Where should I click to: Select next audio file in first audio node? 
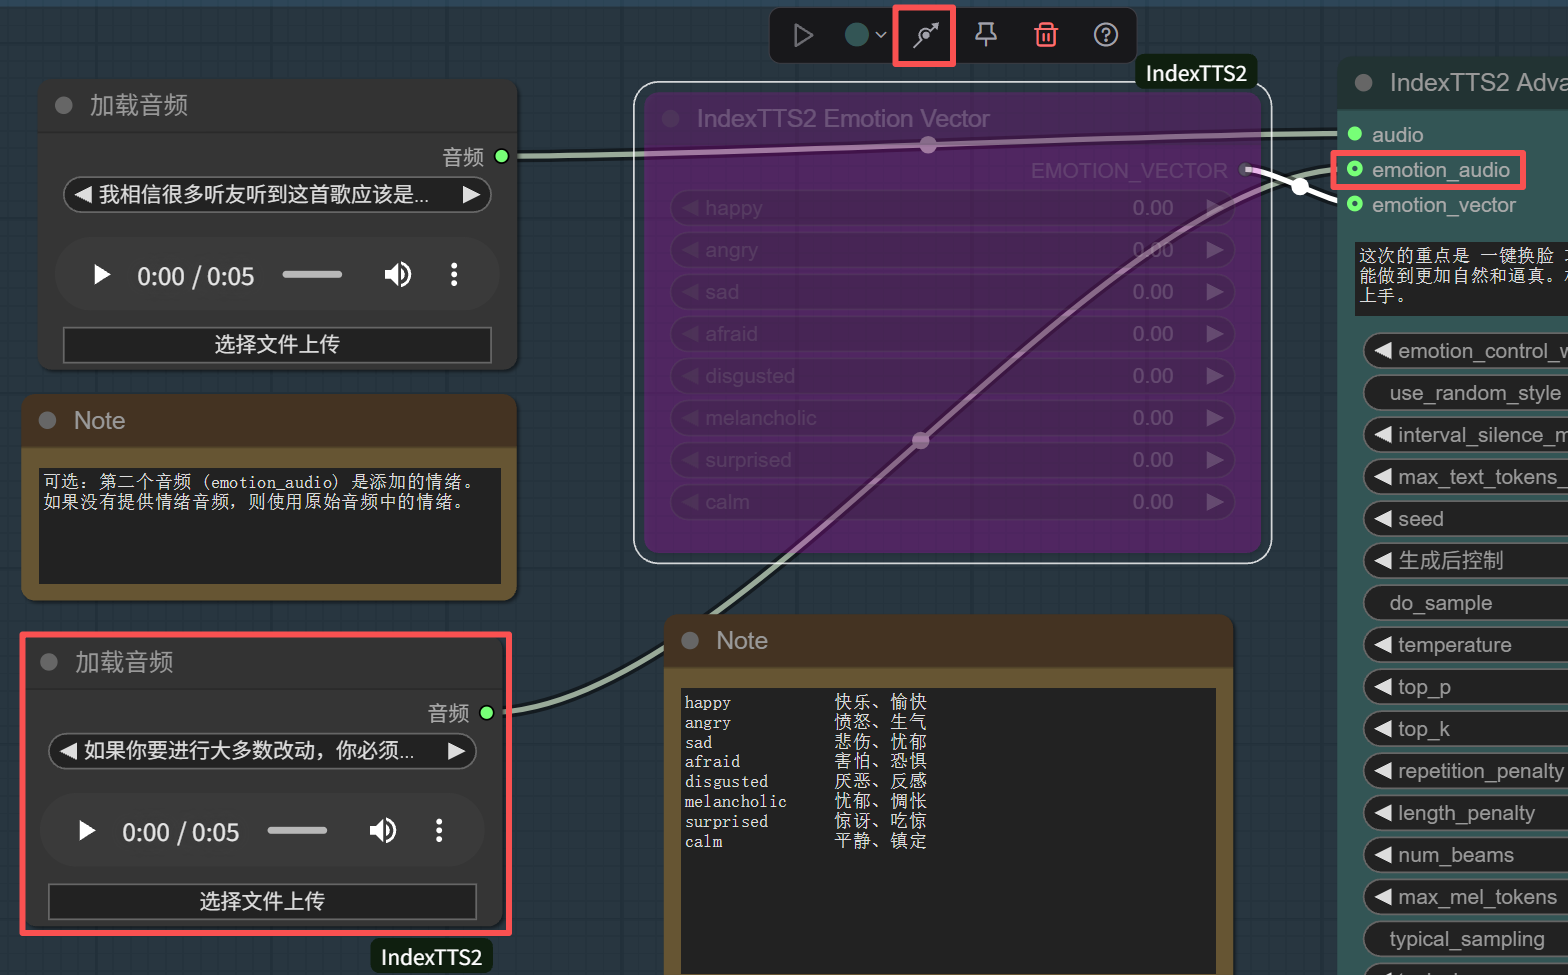(x=471, y=195)
